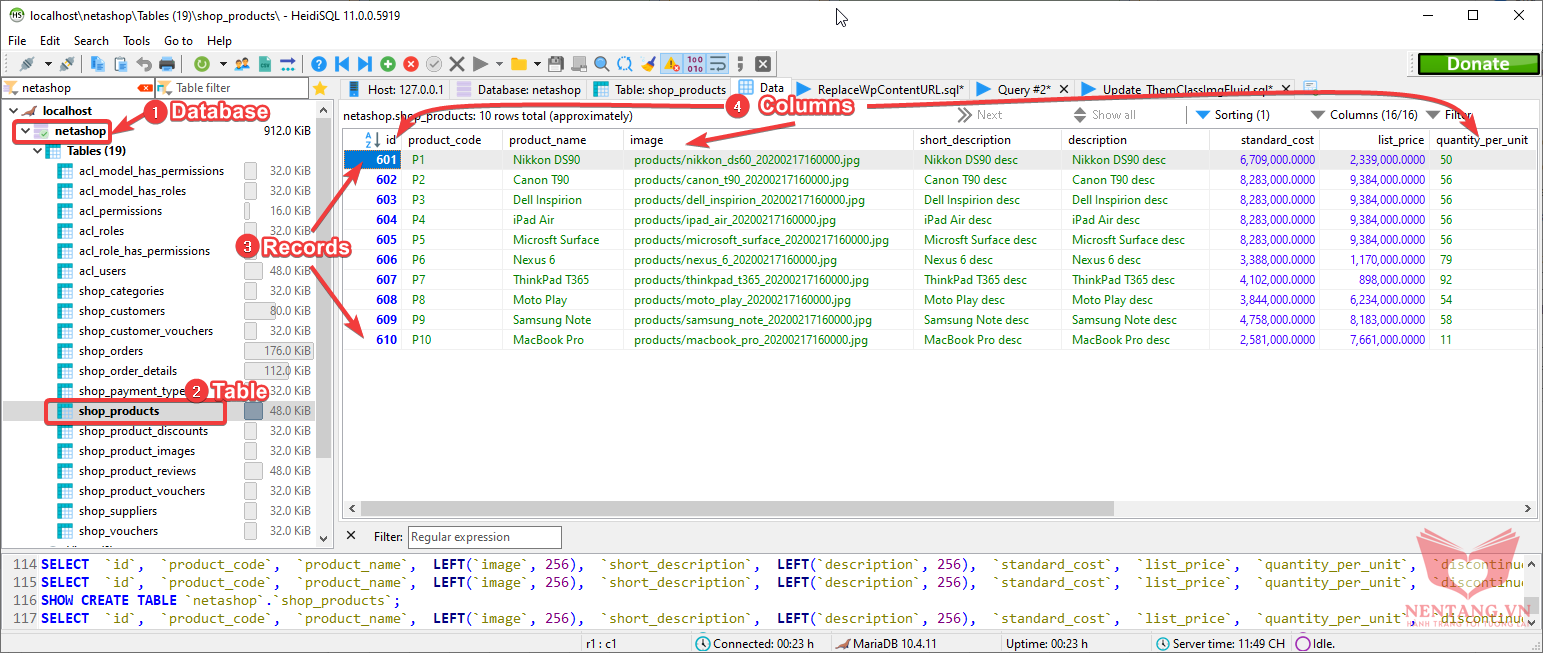Image resolution: width=1543 pixels, height=653 pixels.
Task: Click the green Donate button
Action: point(1477,64)
